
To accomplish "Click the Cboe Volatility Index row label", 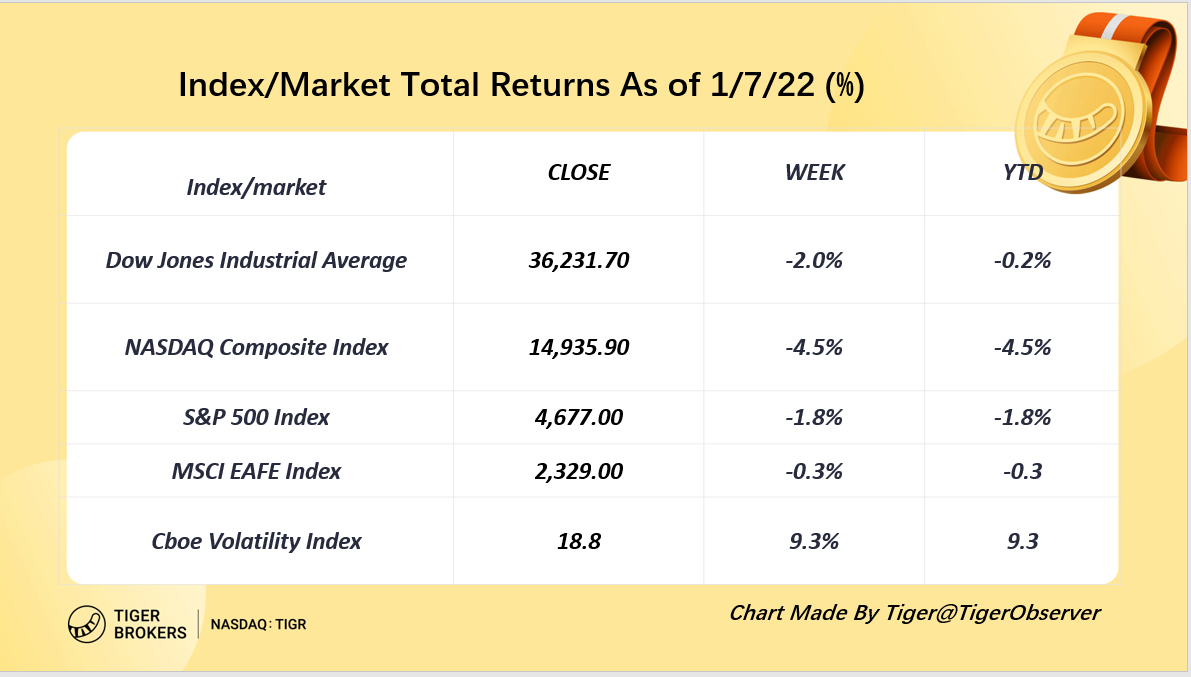I will [x=256, y=541].
